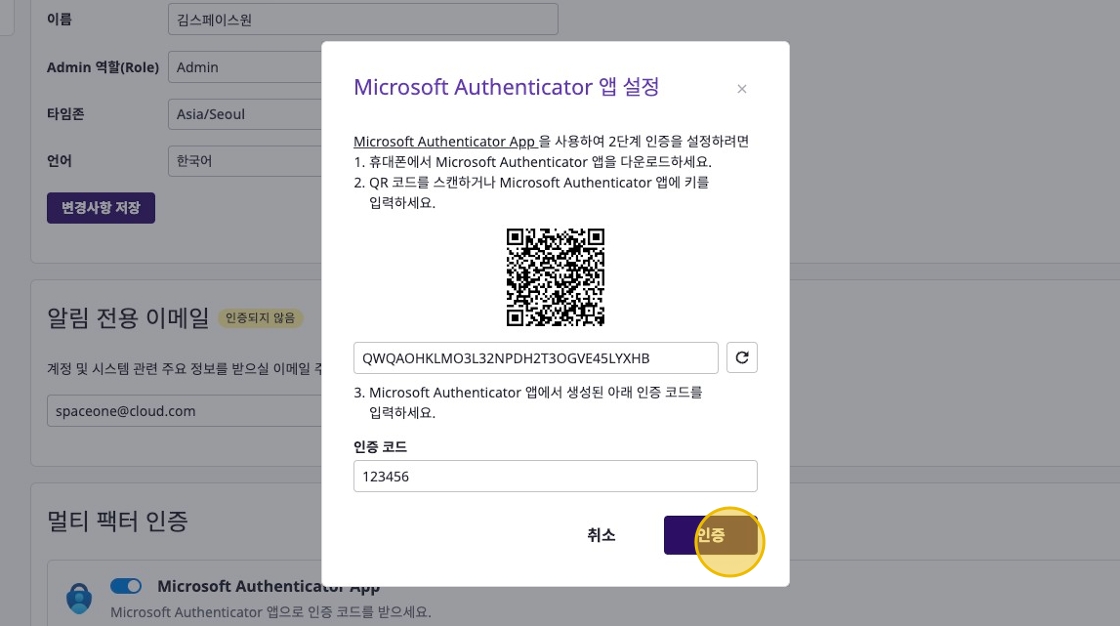Close the Microsoft Authenticator setup dialog
Viewport: 1120px width, 626px height.
(x=742, y=89)
